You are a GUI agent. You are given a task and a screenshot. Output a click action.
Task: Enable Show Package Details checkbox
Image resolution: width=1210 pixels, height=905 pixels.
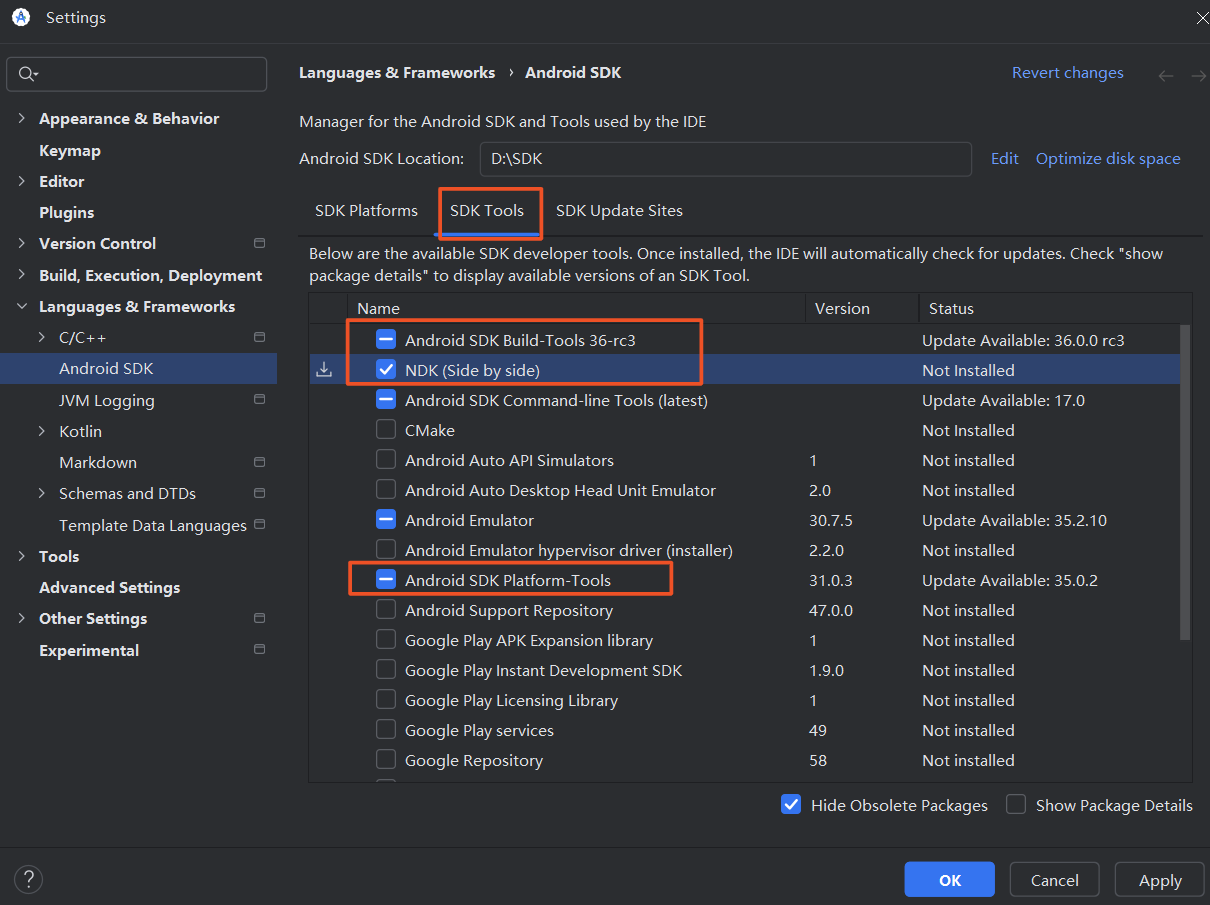click(1016, 805)
